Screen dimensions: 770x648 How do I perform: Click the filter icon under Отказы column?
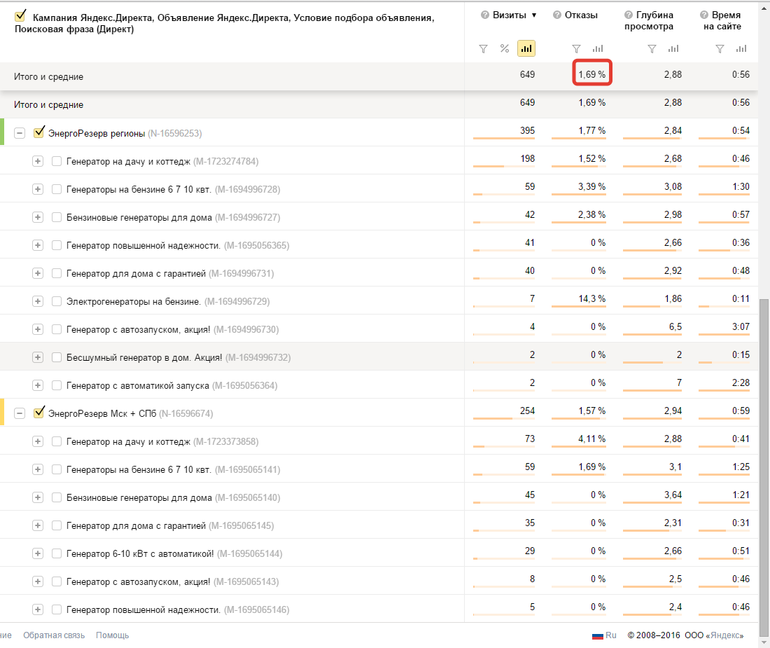(576, 49)
